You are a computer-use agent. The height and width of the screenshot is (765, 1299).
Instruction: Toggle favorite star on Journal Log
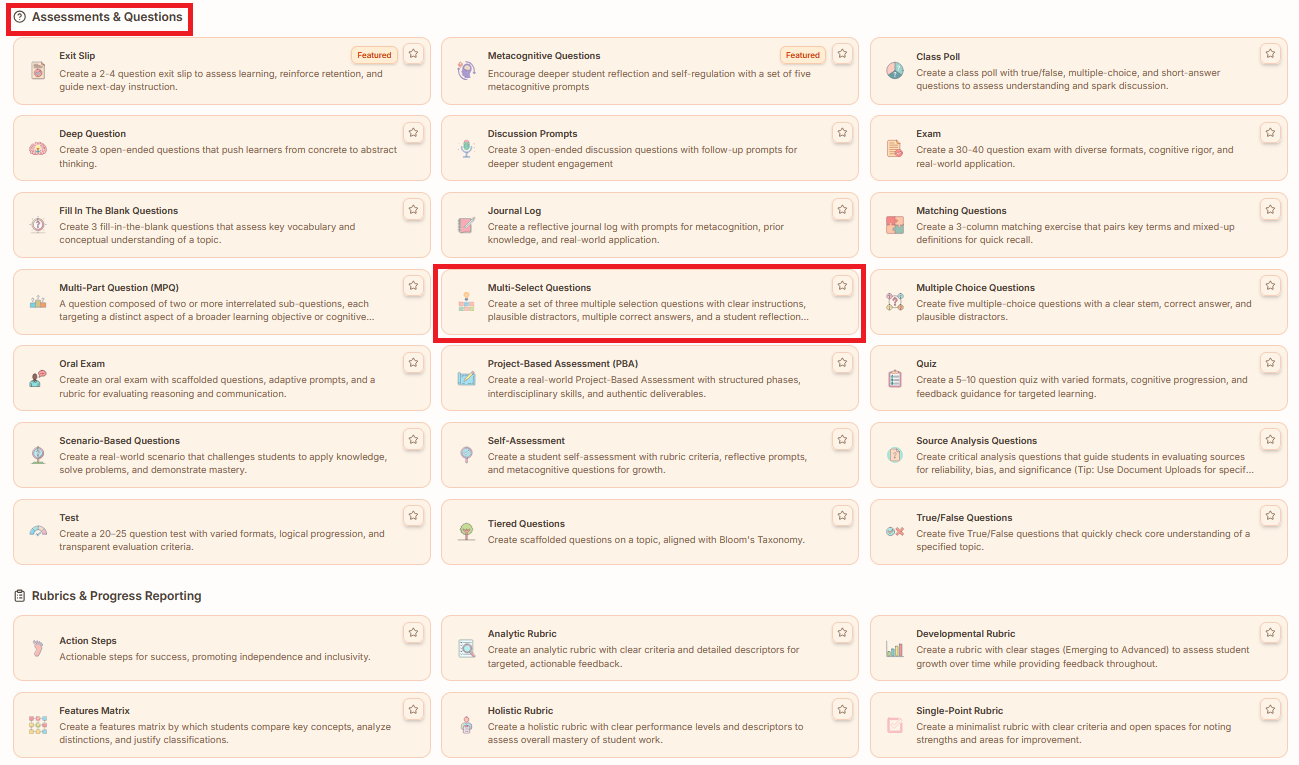(x=842, y=209)
